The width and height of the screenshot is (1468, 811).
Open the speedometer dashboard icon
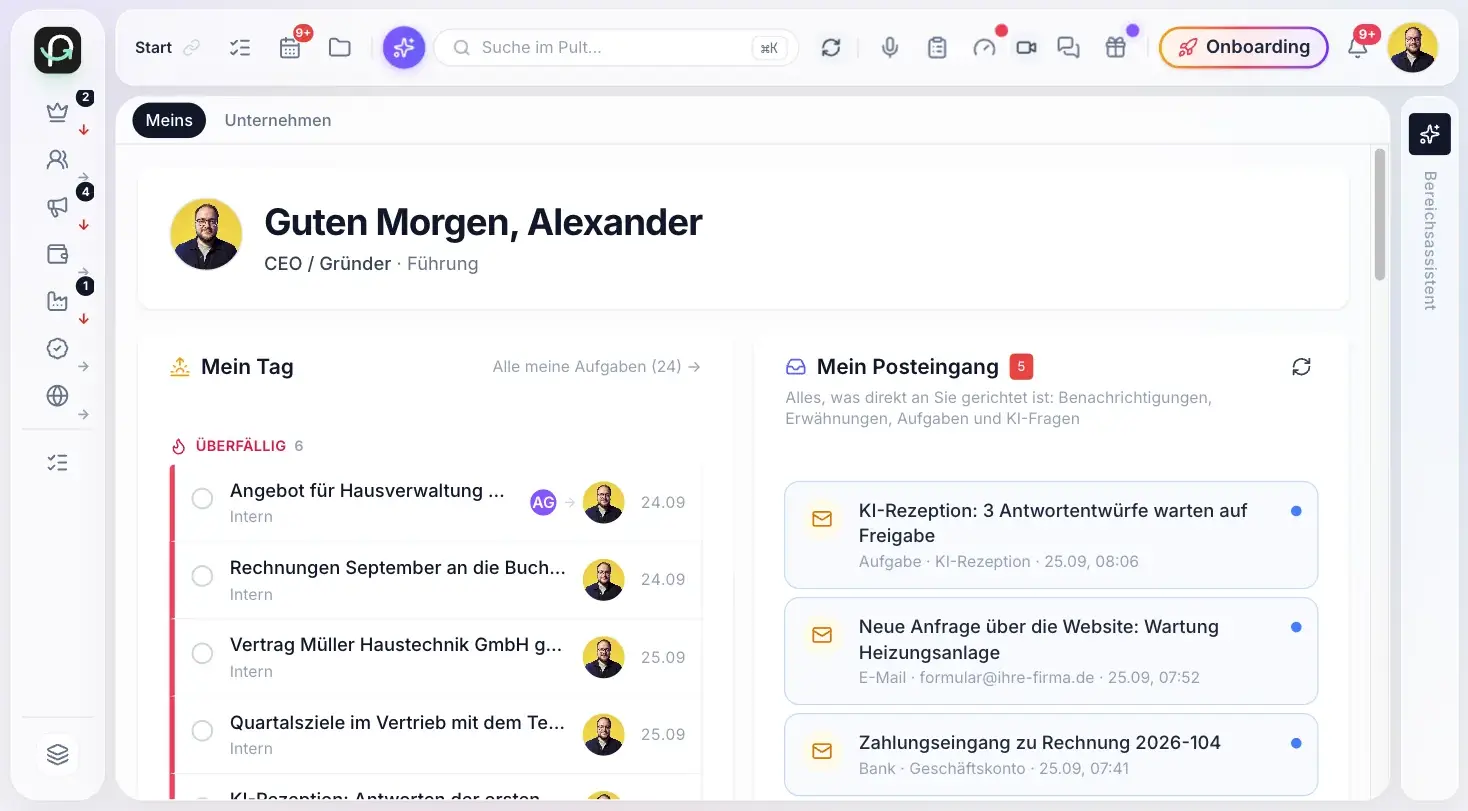[x=984, y=48]
